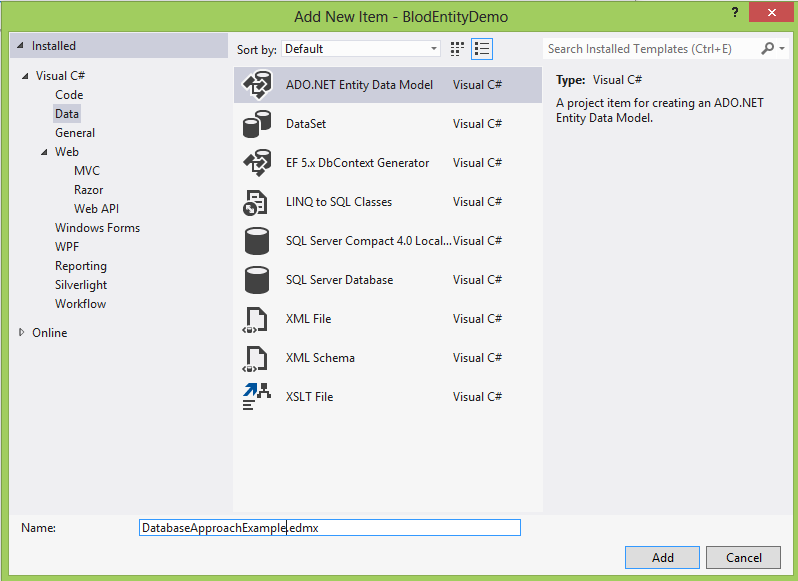The image size is (798, 581).
Task: Click the Cancel button
Action: 743,558
